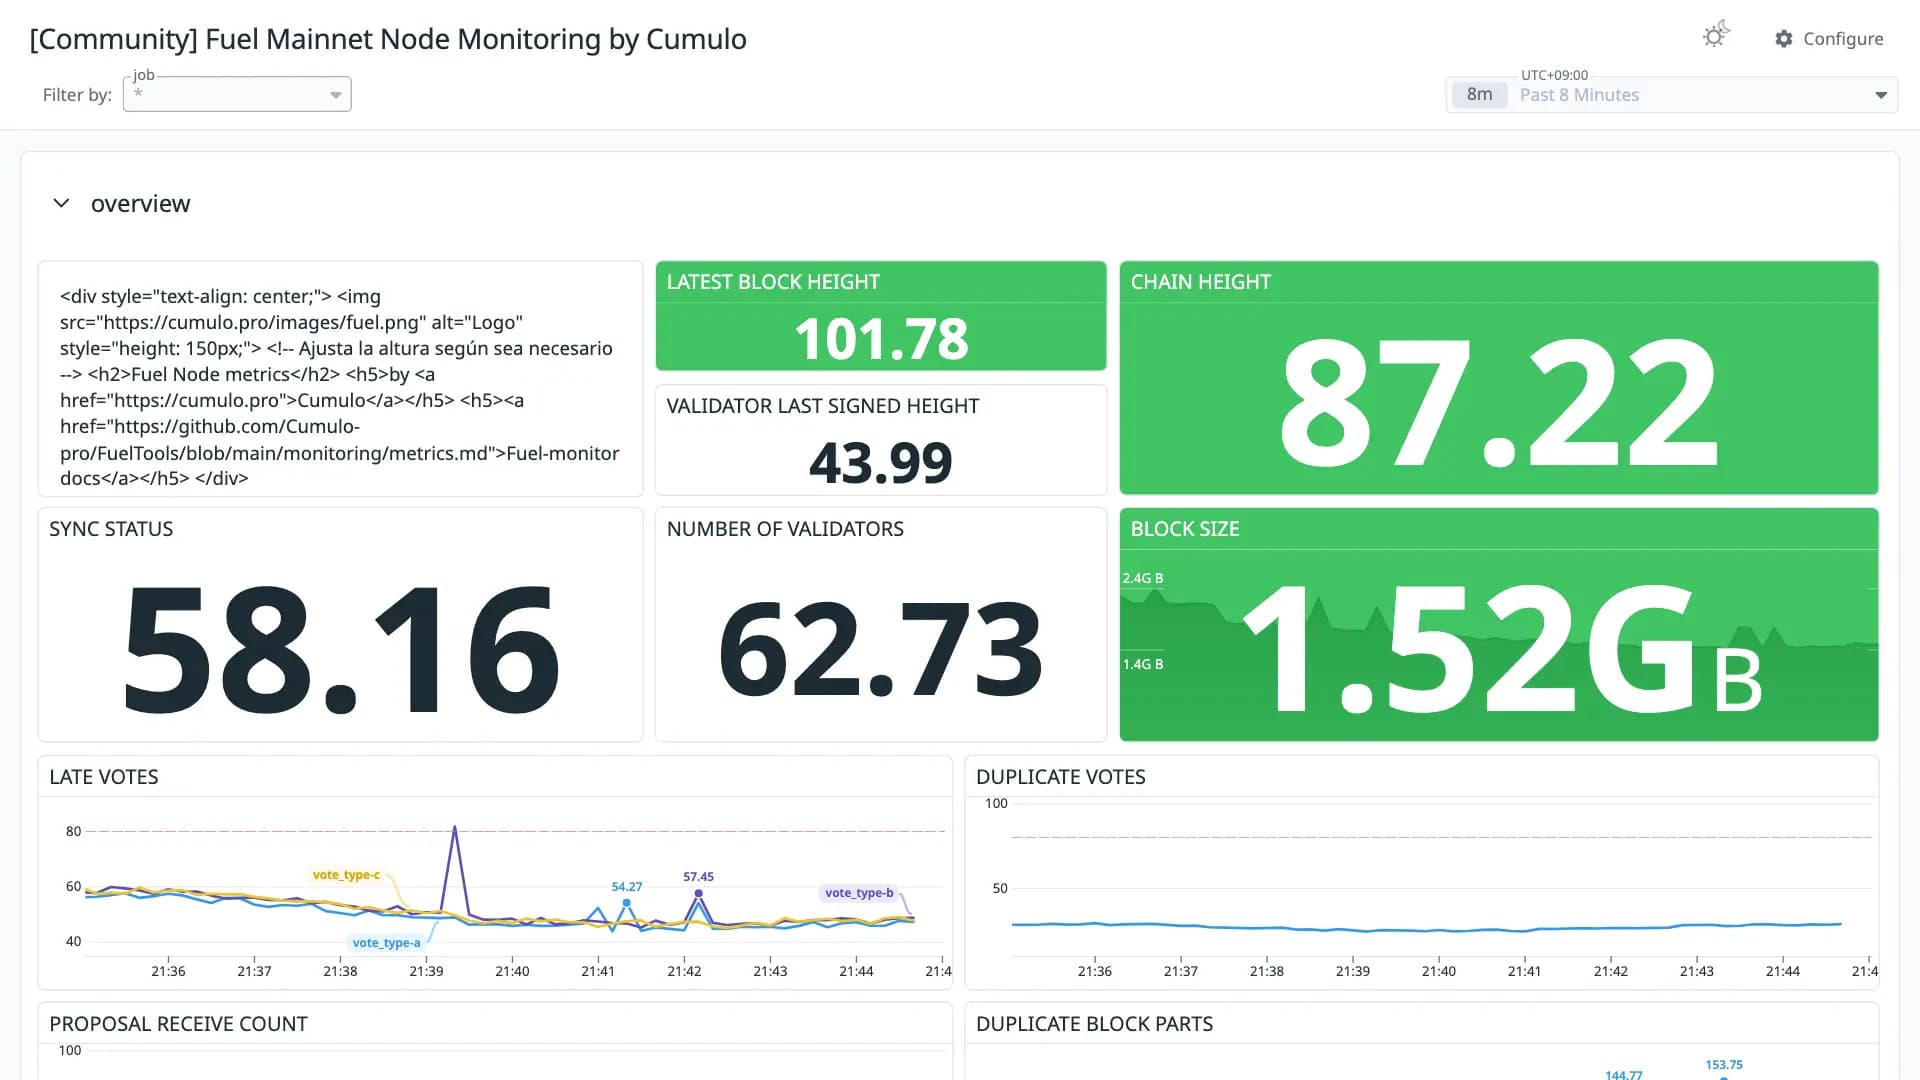The width and height of the screenshot is (1920, 1080).
Task: Click the 8m time range badge
Action: point(1479,95)
